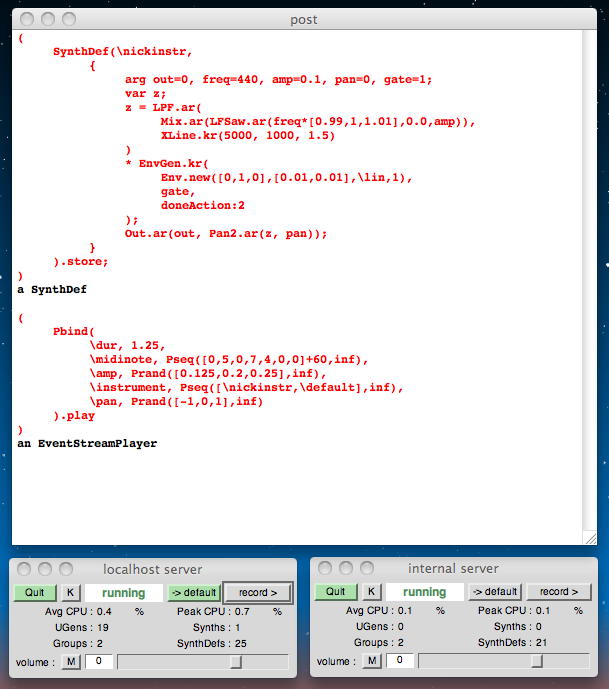The width and height of the screenshot is (609, 689).
Task: Click the '\instrument, Pseq' line
Action: [x=246, y=388]
